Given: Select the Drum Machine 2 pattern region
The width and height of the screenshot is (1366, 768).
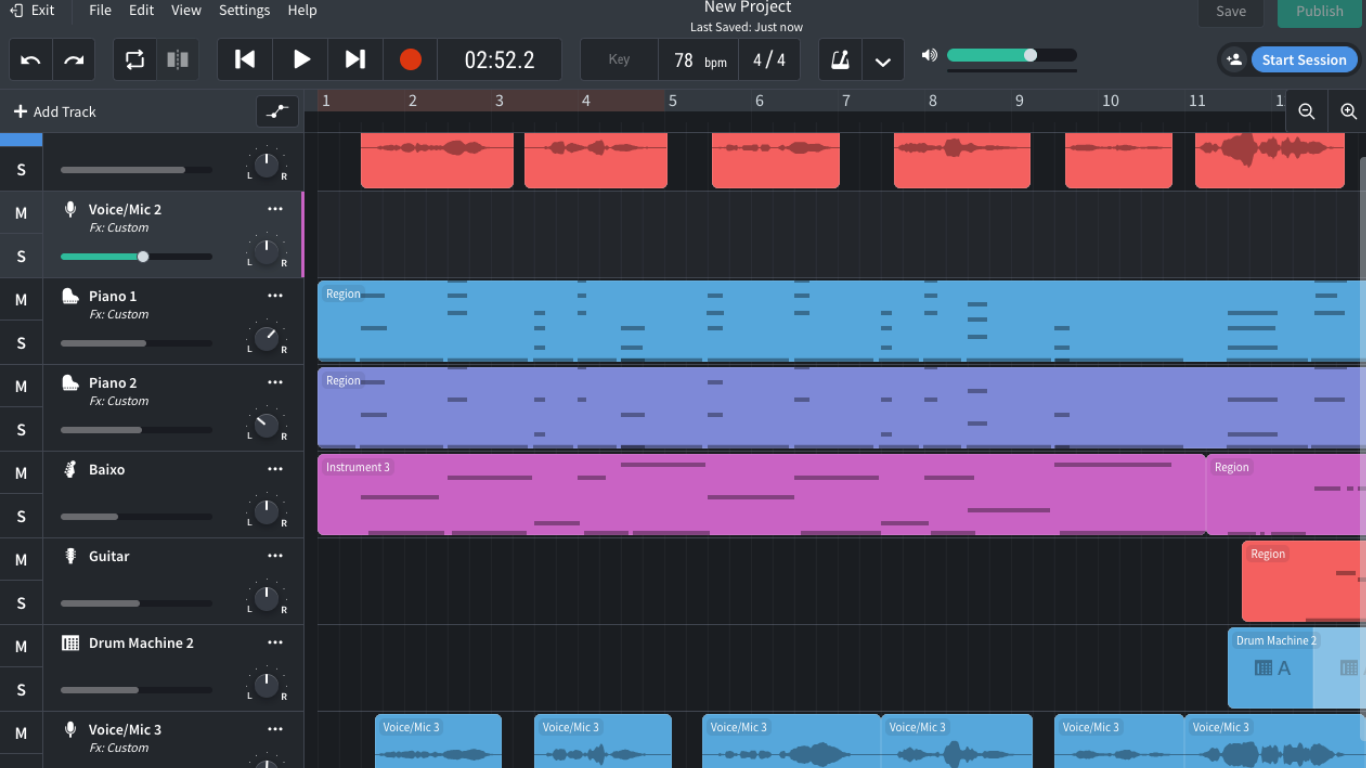Looking at the screenshot, I should click(x=1297, y=668).
